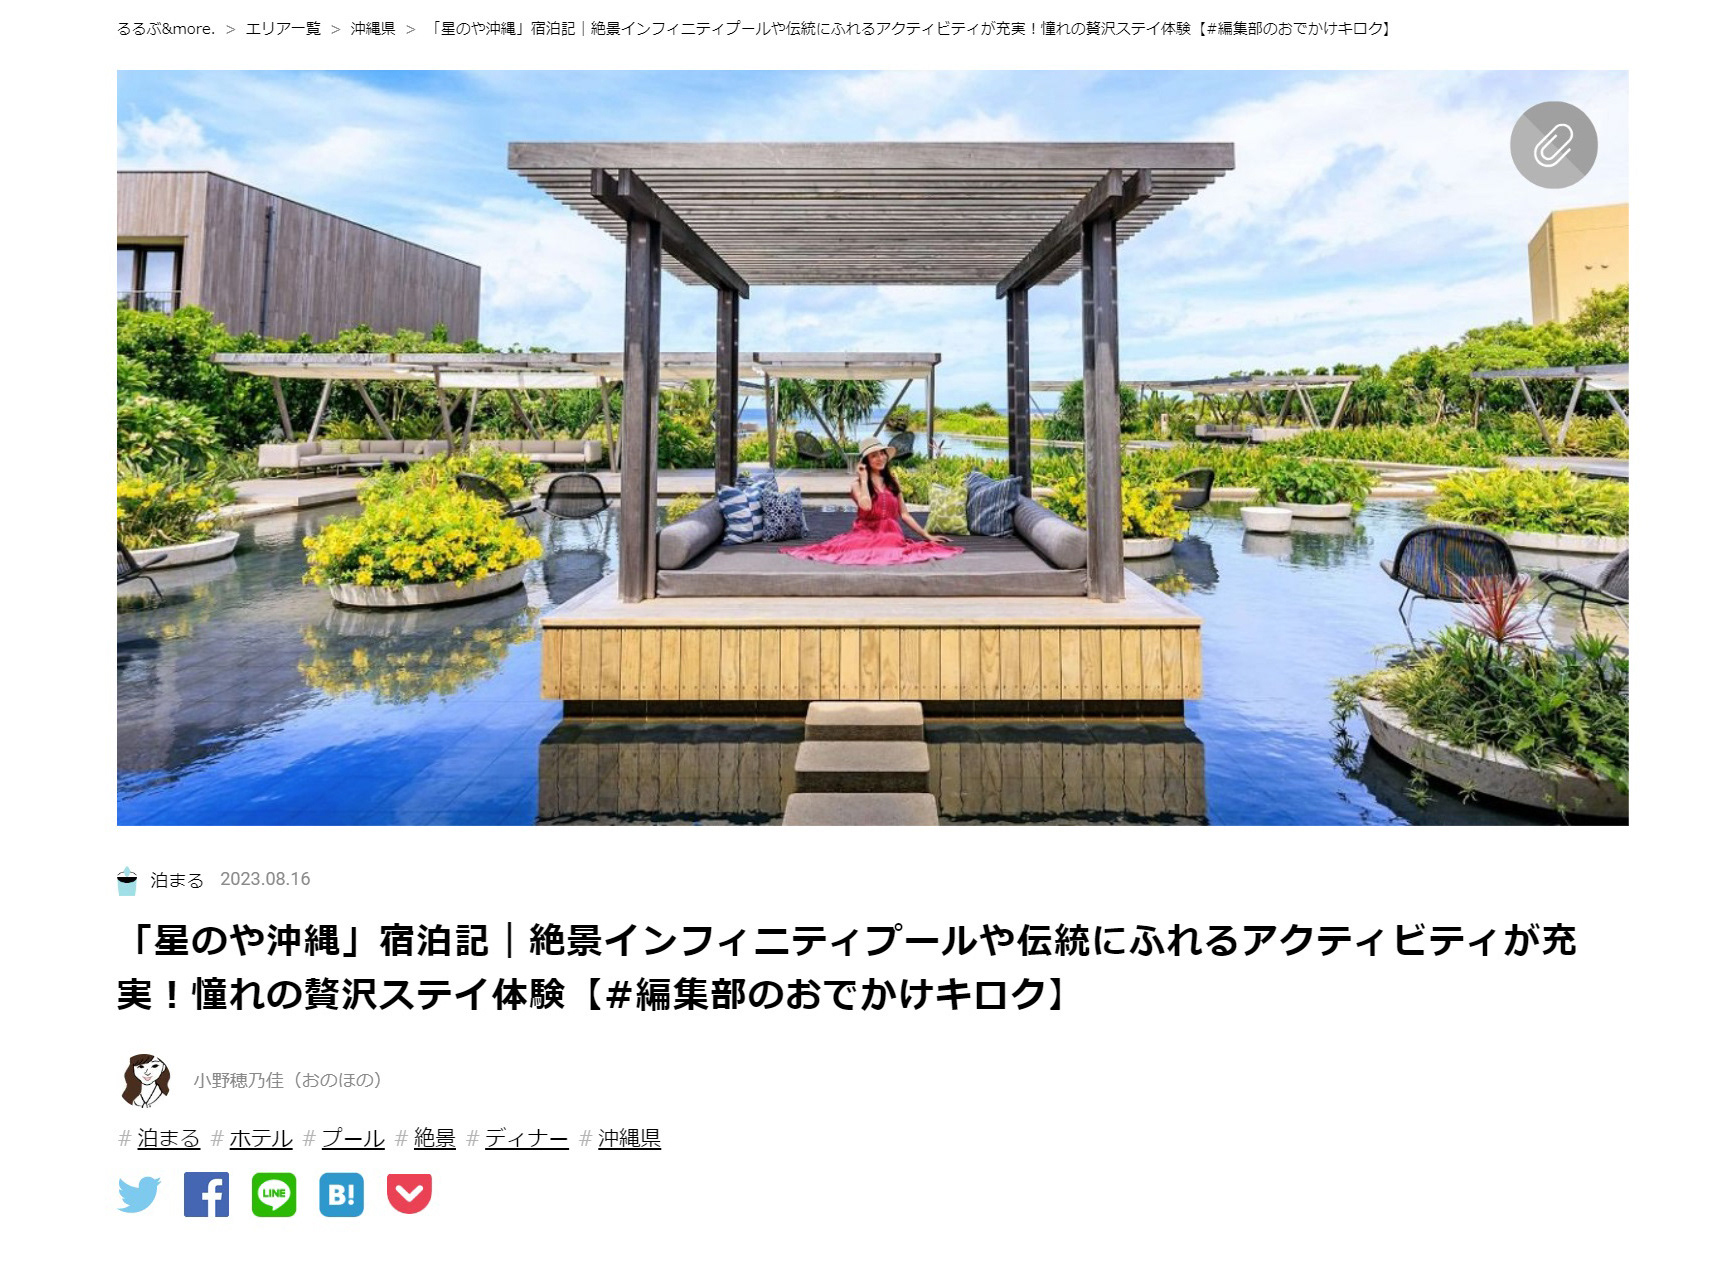Open the hero photo of the pool cabana
The image size is (1731, 1273).
[x=872, y=447]
